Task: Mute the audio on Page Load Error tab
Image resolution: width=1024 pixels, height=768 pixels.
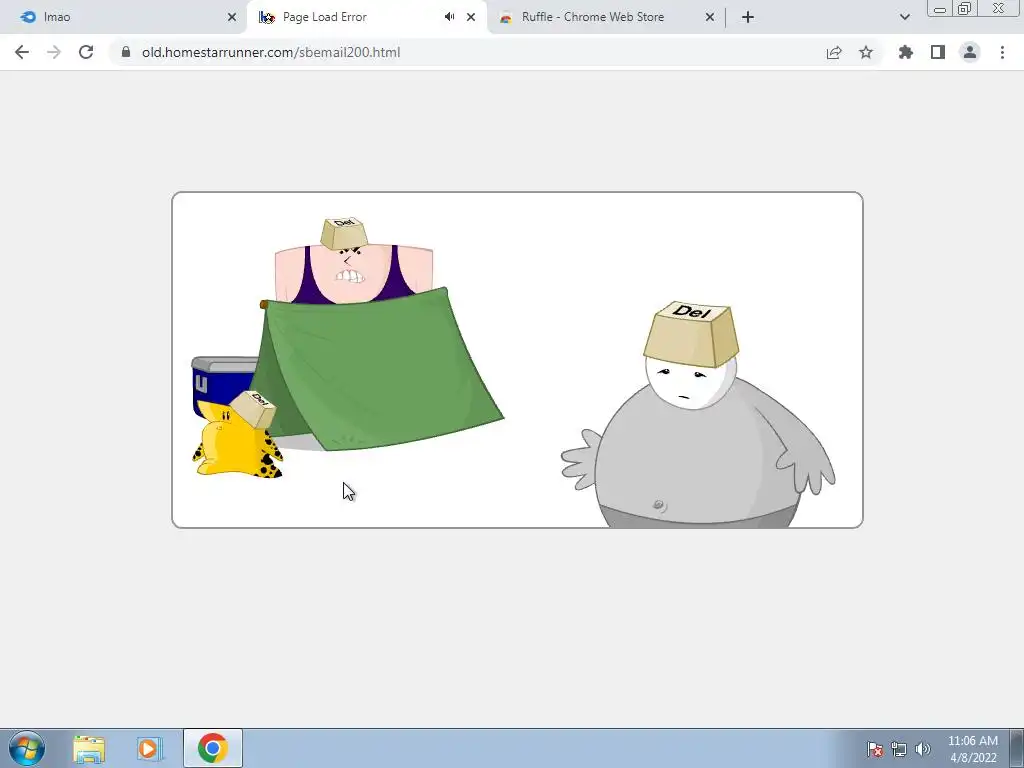Action: click(449, 17)
